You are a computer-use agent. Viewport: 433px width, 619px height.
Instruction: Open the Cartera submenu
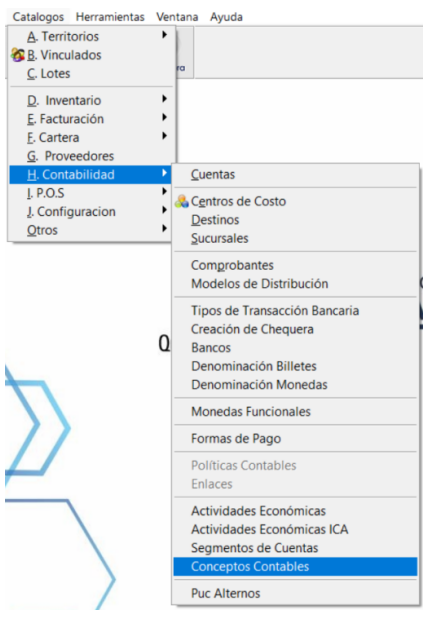(x=91, y=137)
